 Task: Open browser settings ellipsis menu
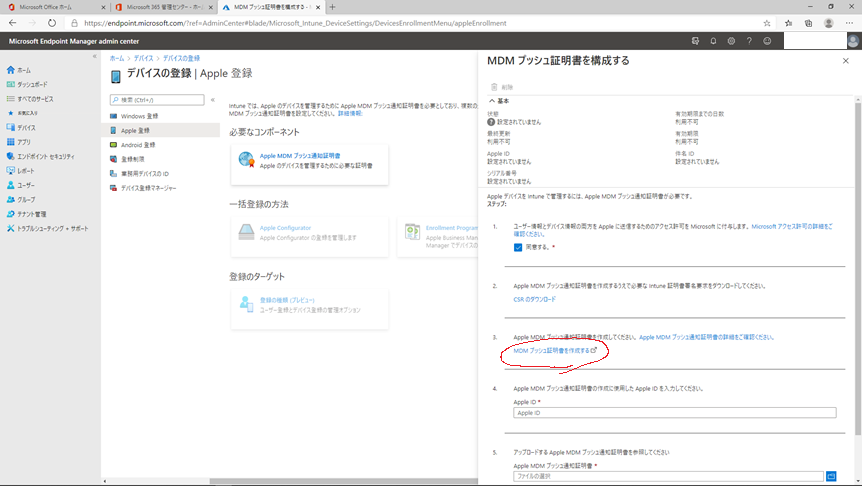coord(849,23)
